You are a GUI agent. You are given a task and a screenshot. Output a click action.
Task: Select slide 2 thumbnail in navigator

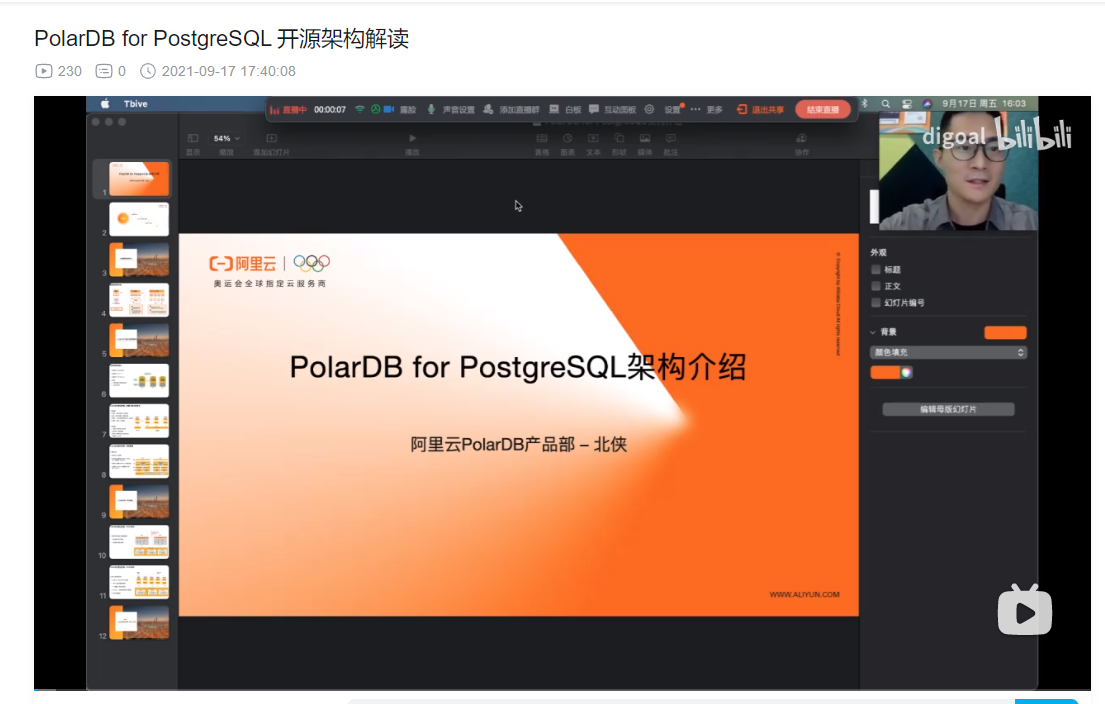coord(139,219)
